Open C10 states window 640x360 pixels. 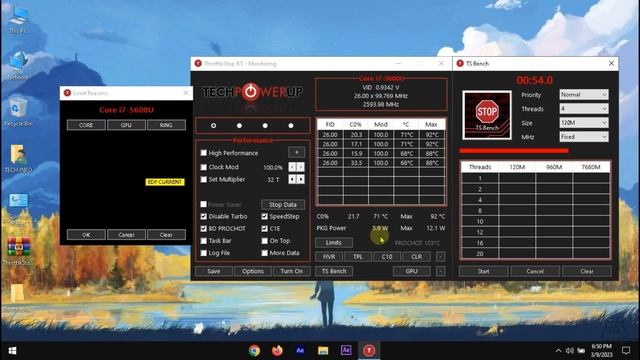387,257
